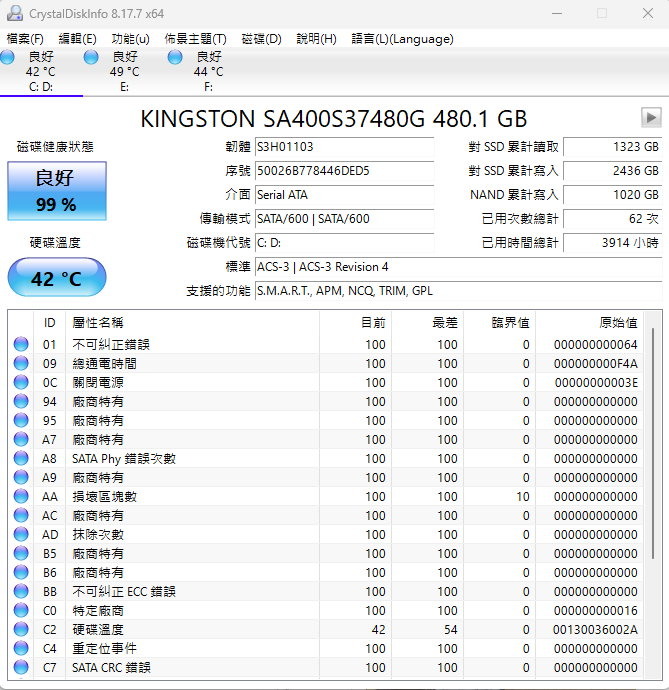
Task: Click the disk title KINGSTON SA400S37480G 480.1 GB
Action: click(334, 118)
